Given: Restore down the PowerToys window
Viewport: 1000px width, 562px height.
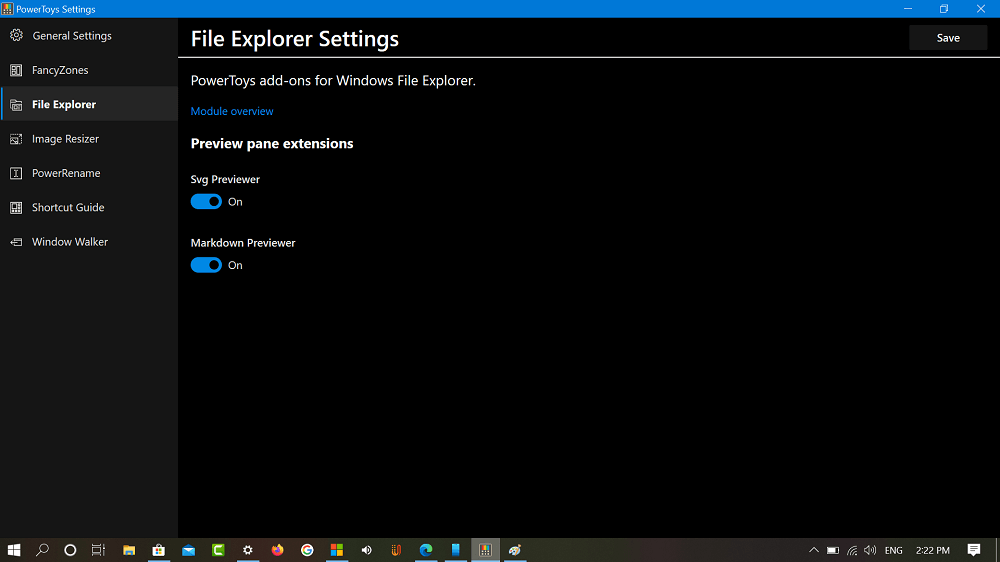Looking at the screenshot, I should 944,9.
